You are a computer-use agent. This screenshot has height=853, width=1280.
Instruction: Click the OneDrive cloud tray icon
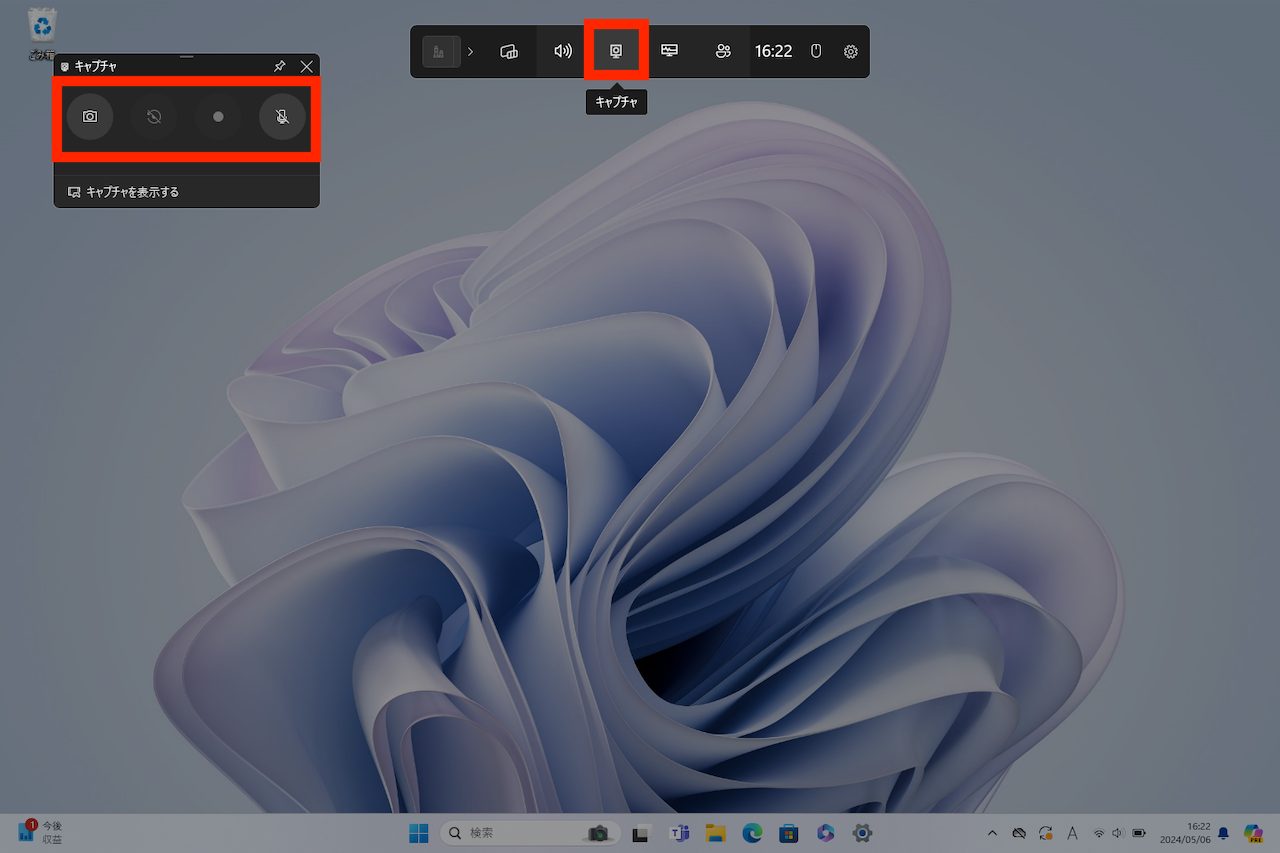pyautogui.click(x=1019, y=832)
